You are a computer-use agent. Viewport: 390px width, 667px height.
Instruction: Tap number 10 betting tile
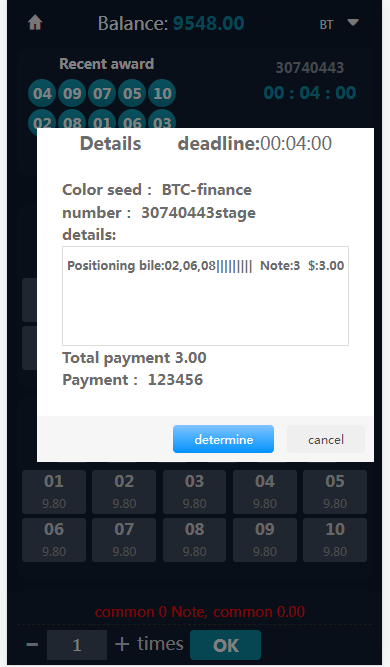[x=335, y=540]
